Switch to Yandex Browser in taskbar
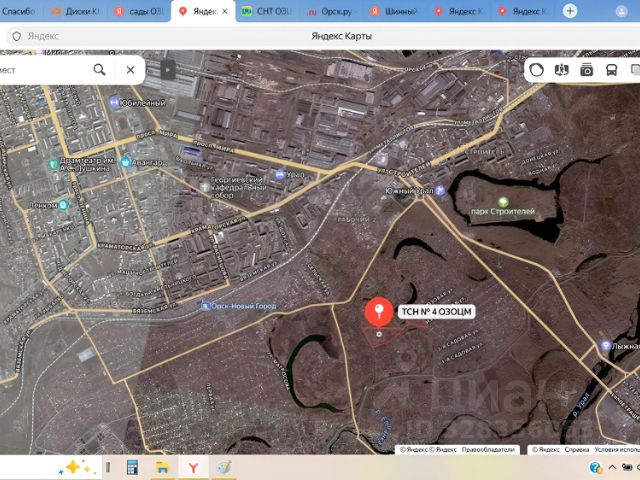The height and width of the screenshot is (480, 640). pyautogui.click(x=193, y=467)
